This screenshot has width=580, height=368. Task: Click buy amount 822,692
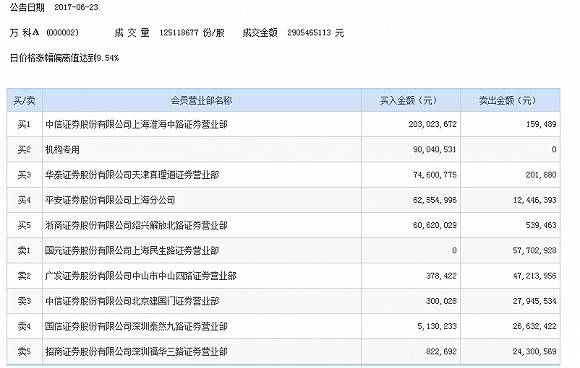coord(441,351)
